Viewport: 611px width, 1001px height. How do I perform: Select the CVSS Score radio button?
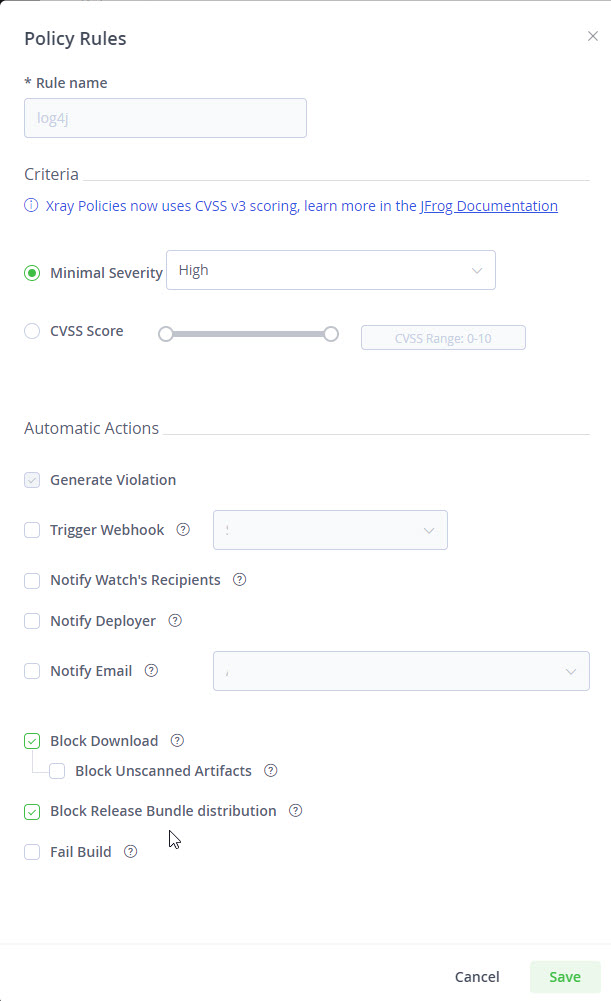pos(32,331)
